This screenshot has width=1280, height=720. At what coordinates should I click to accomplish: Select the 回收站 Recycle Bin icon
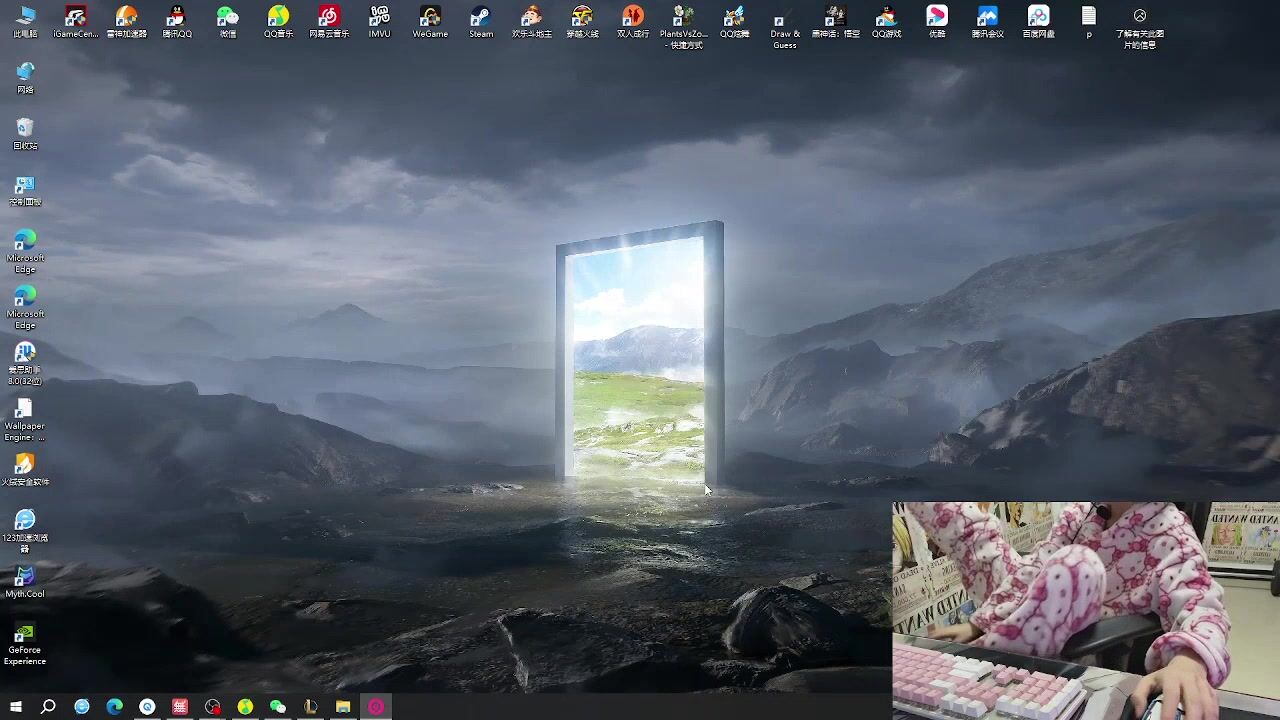(x=25, y=132)
